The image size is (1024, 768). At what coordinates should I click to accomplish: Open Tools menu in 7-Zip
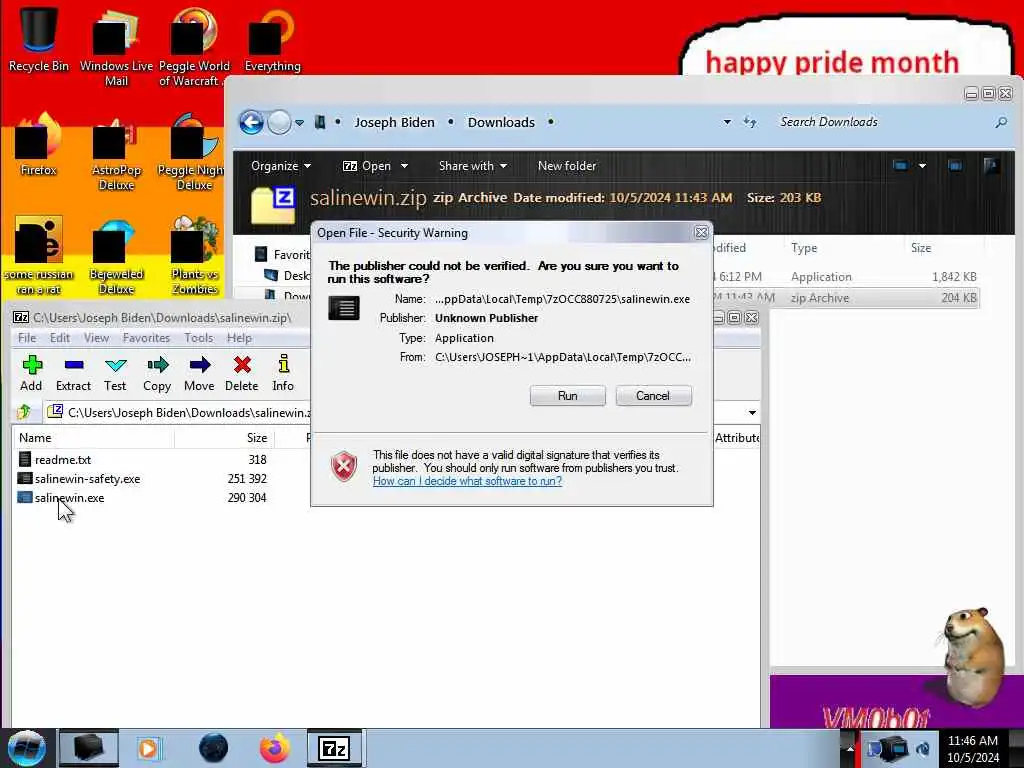click(199, 338)
